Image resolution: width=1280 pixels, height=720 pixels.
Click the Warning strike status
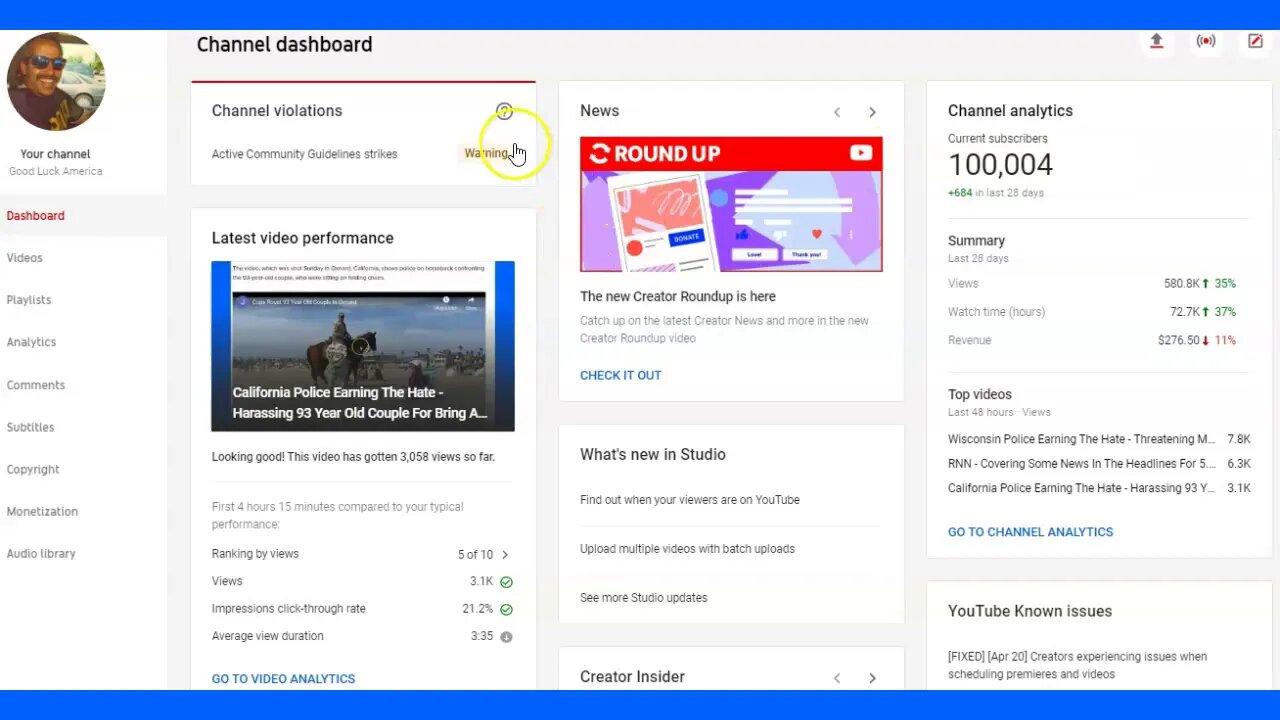(487, 154)
